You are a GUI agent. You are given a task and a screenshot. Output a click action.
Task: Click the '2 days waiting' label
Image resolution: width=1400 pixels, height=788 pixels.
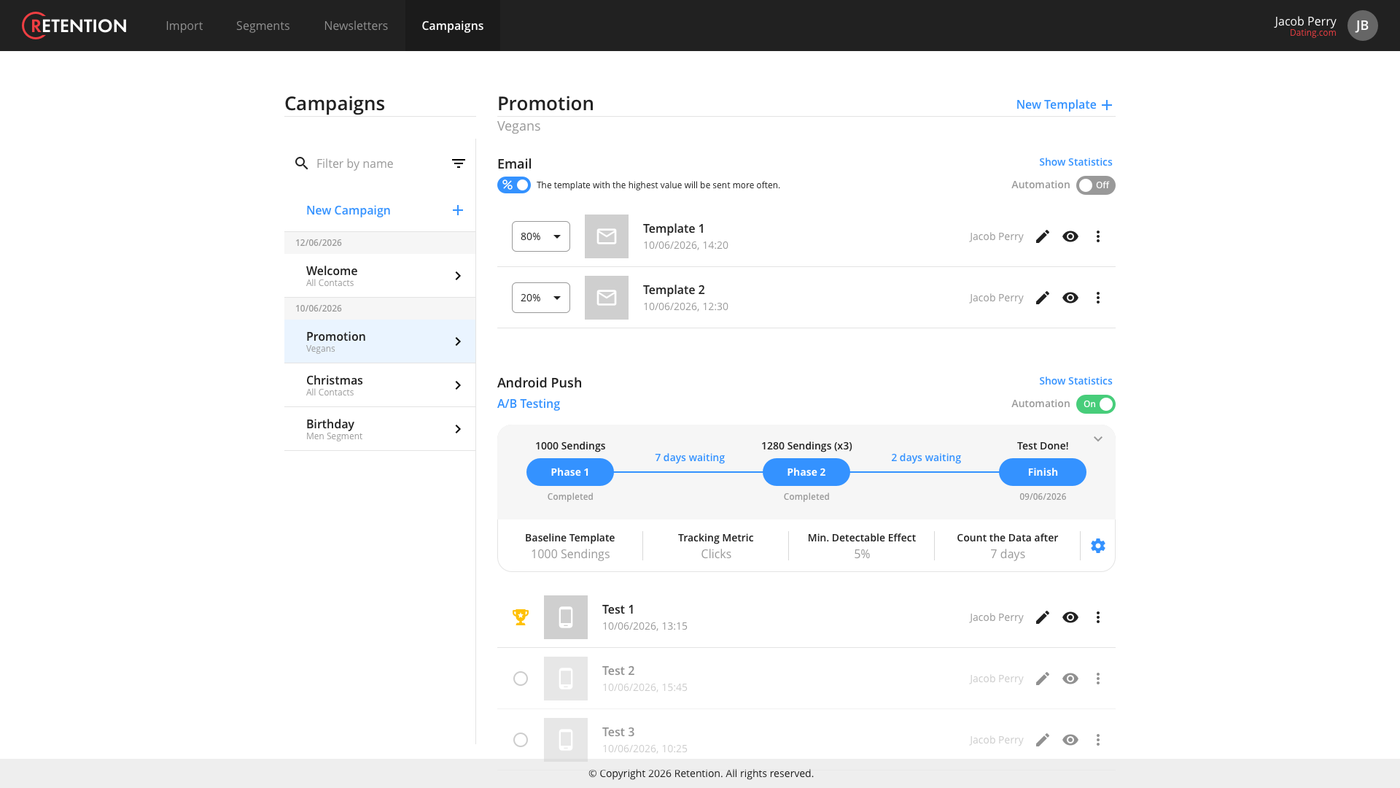(x=926, y=458)
